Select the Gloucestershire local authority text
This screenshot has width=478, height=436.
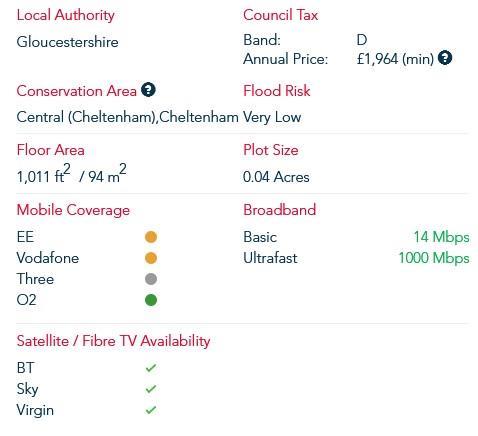tap(67, 42)
